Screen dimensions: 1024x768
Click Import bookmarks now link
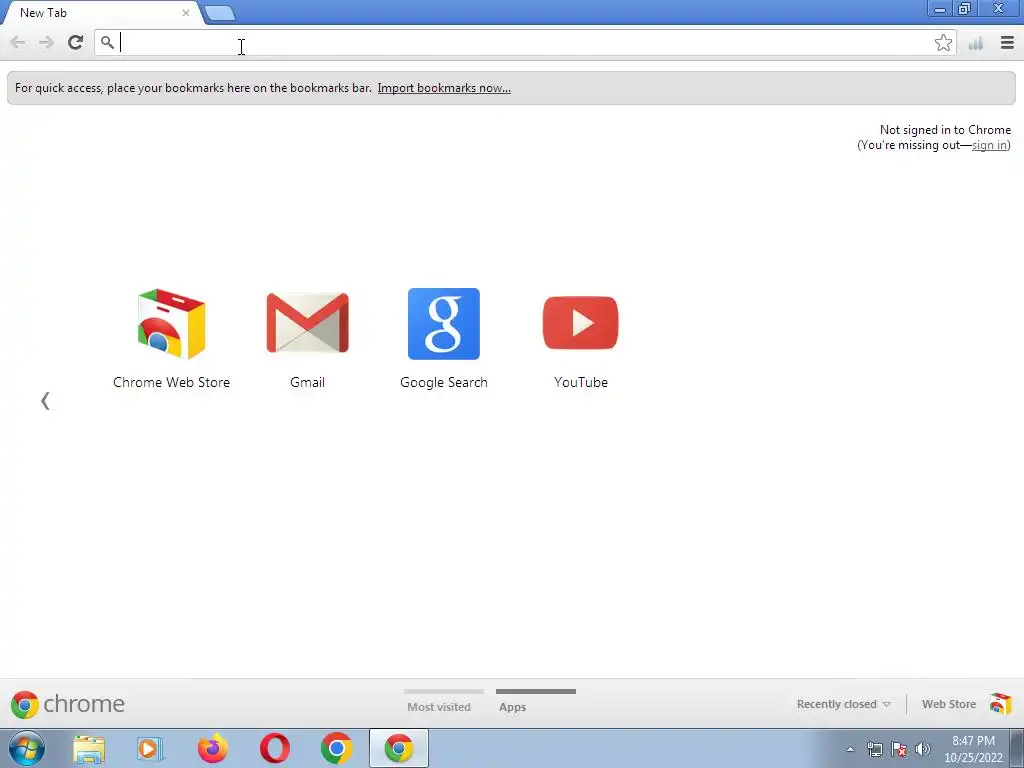[x=444, y=88]
